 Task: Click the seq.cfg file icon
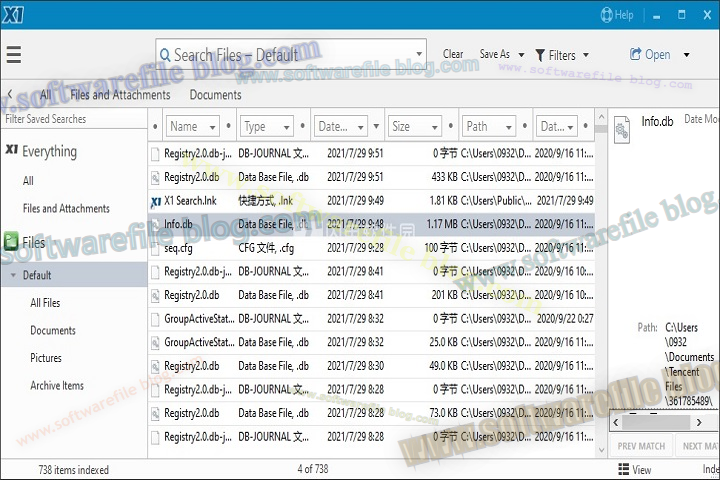pos(156,248)
